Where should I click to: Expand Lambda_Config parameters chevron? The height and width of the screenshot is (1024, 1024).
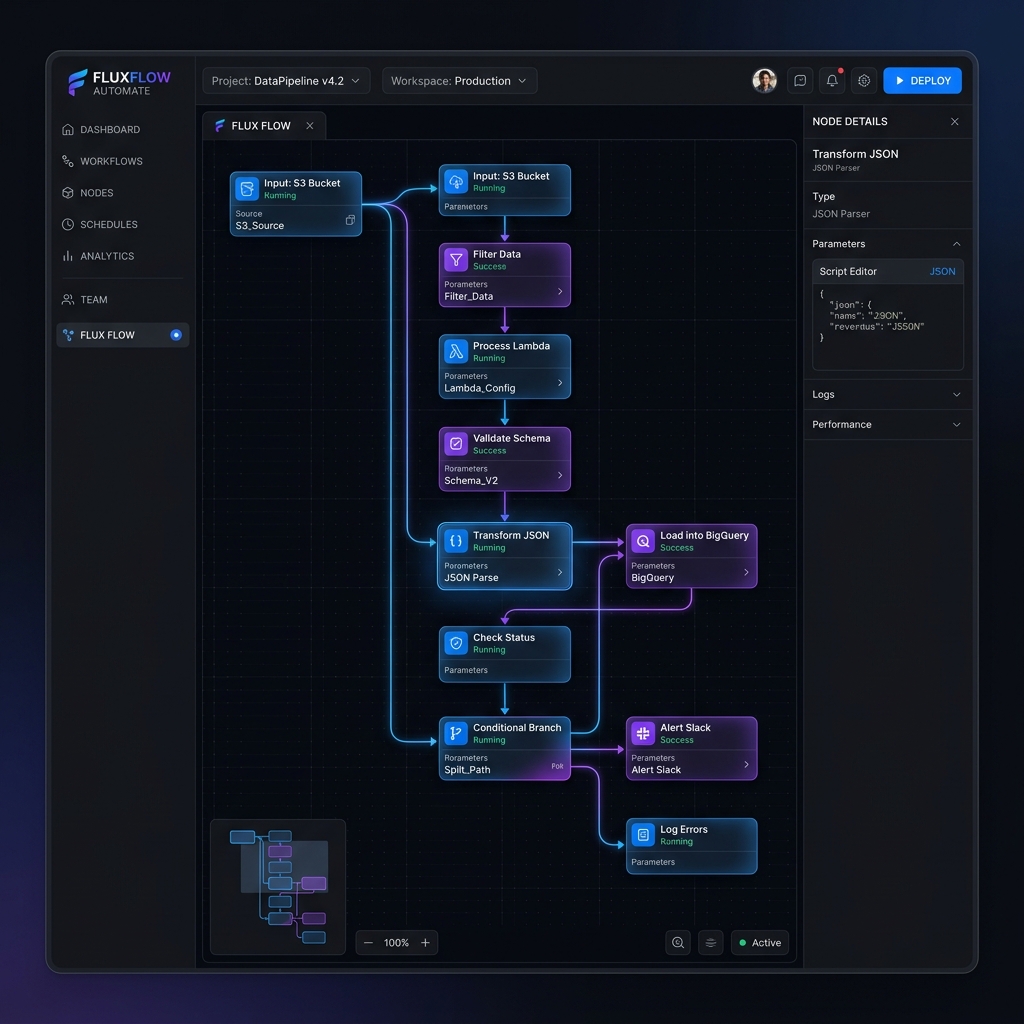point(560,383)
